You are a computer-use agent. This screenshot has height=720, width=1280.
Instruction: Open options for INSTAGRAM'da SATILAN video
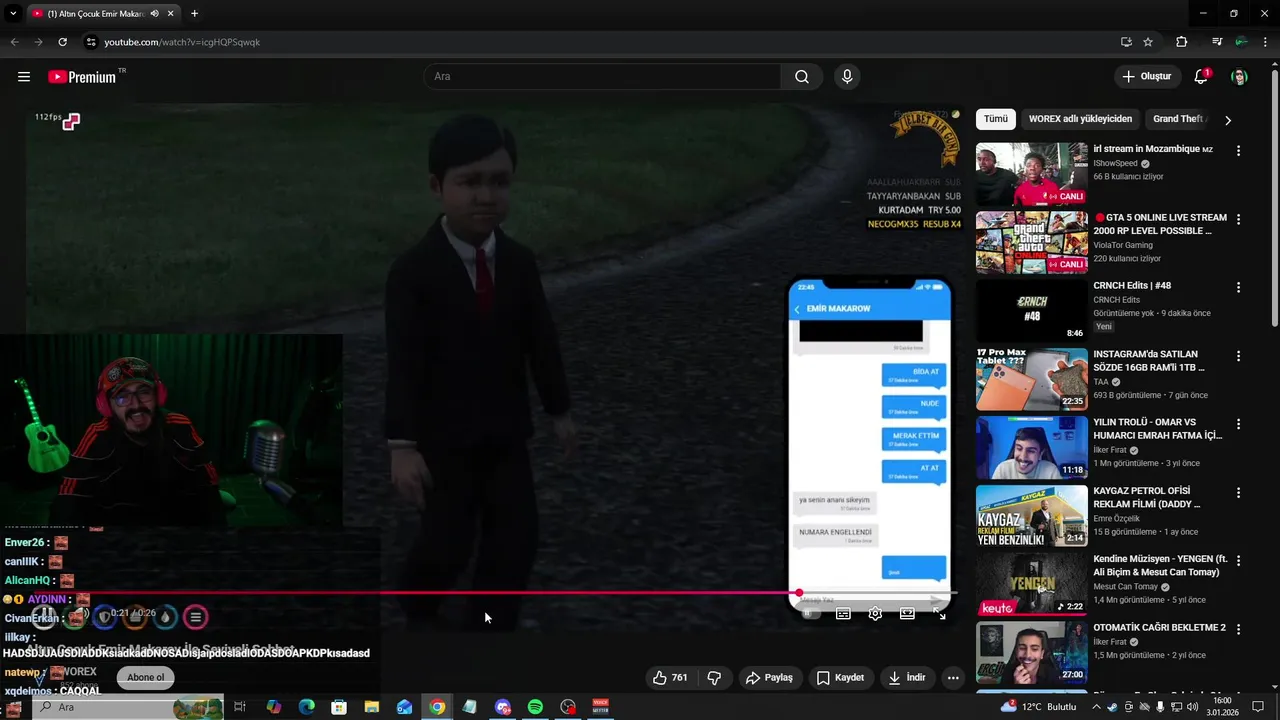click(x=1238, y=356)
